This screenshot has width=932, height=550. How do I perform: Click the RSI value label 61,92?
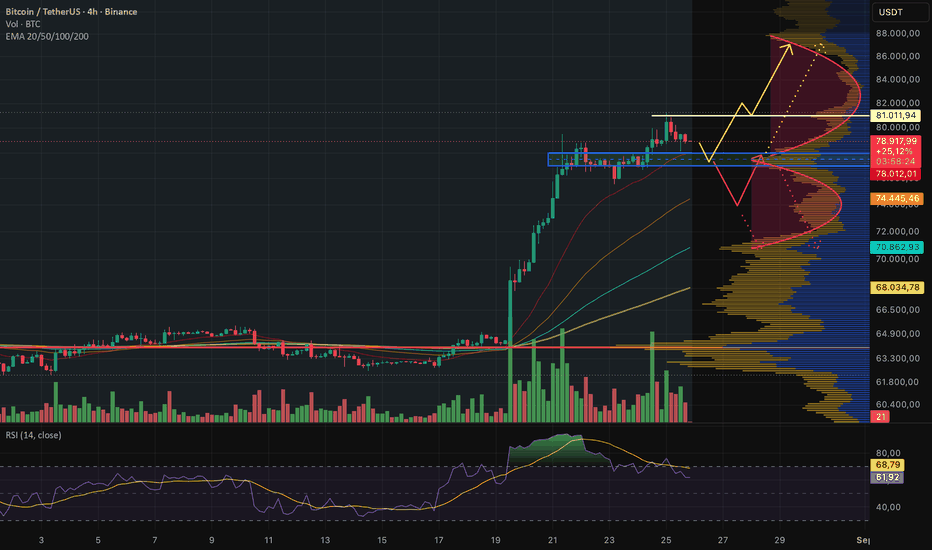point(887,477)
